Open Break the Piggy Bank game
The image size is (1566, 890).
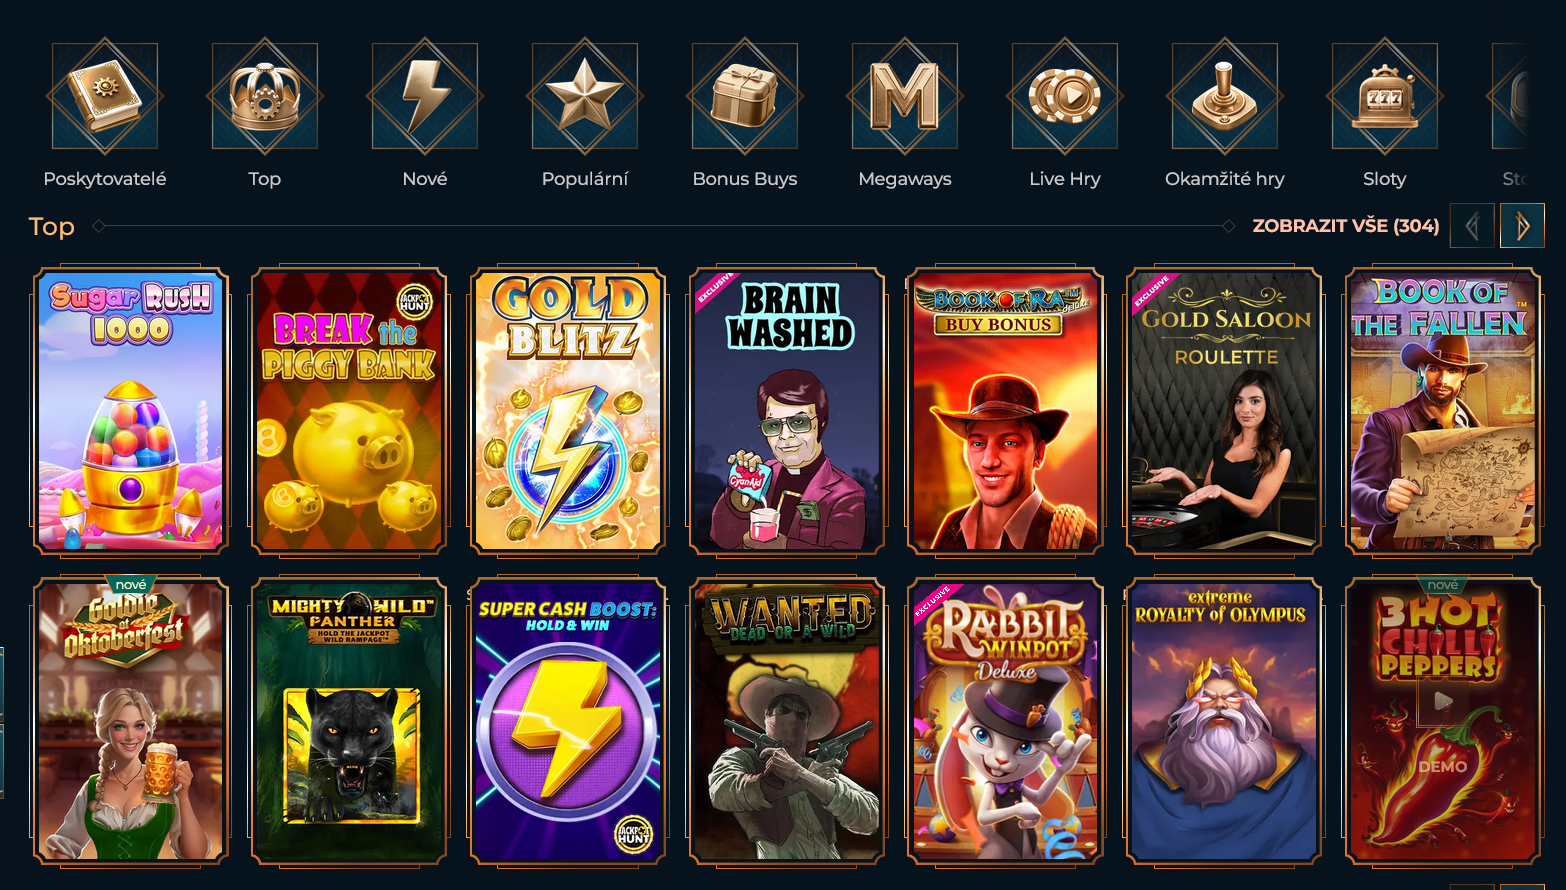coord(349,411)
